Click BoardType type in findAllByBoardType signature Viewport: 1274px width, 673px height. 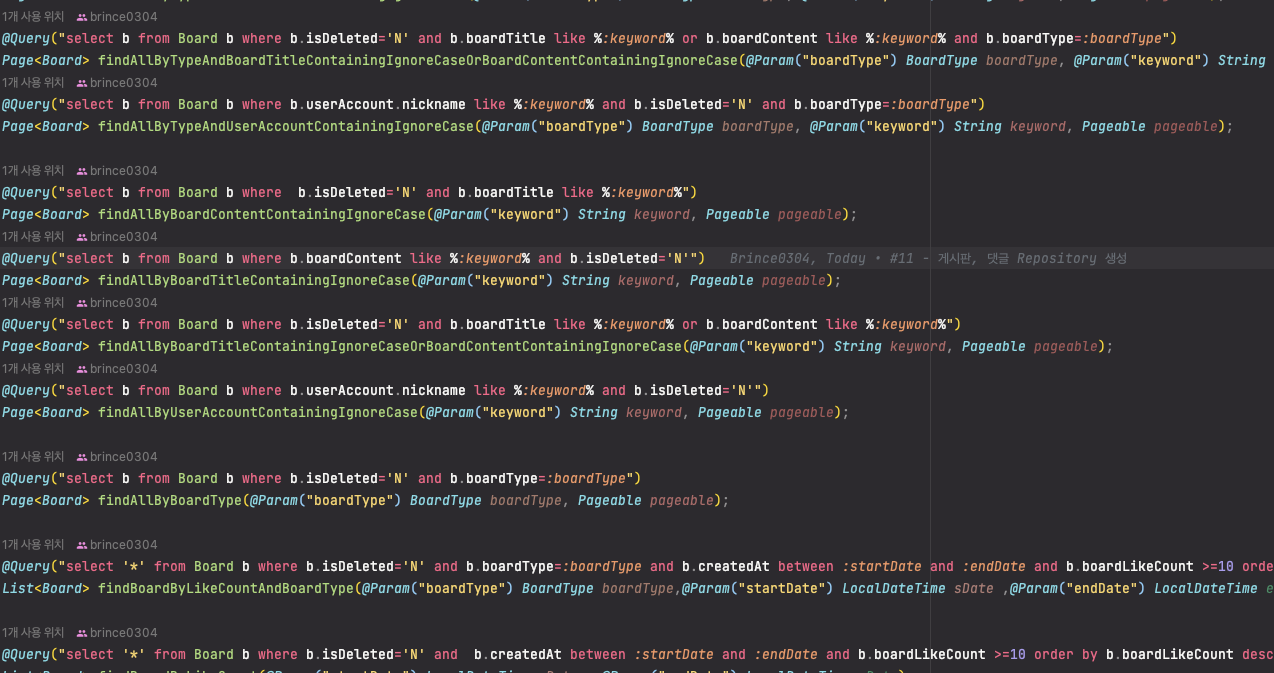click(x=446, y=501)
